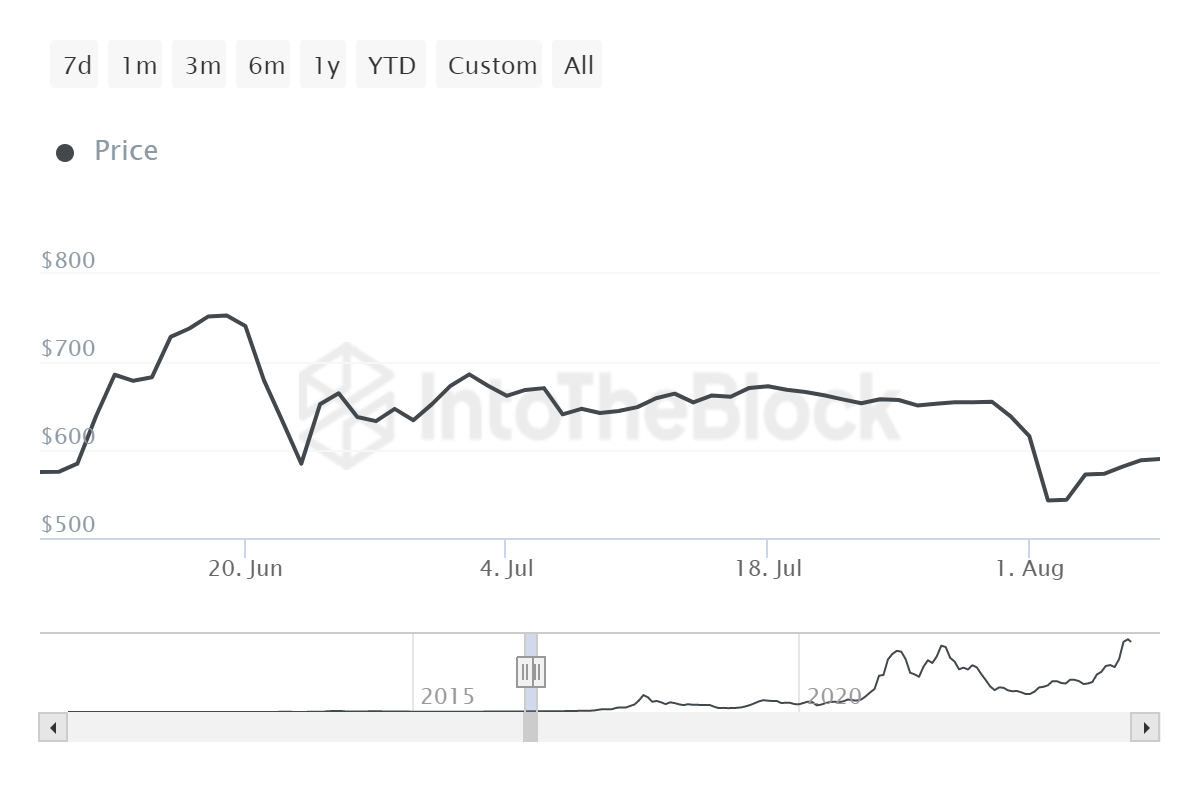1200x800 pixels.
Task: Click the 2020 marker in the navigator
Action: click(x=833, y=696)
